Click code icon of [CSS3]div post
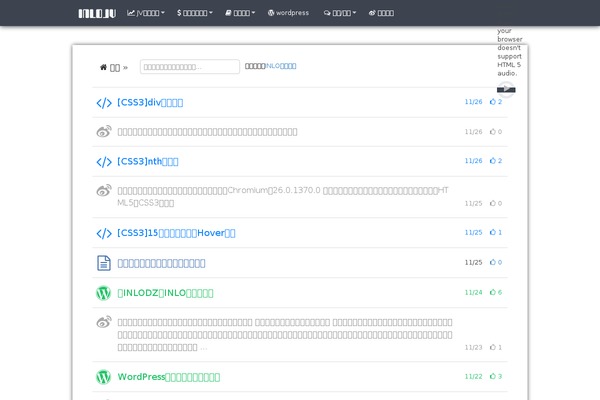This screenshot has width=600, height=400. [104, 103]
